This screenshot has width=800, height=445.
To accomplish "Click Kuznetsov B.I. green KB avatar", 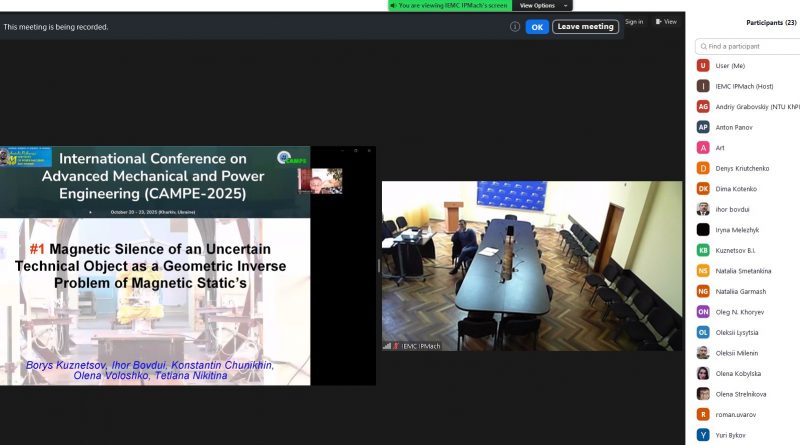I will [x=703, y=249].
